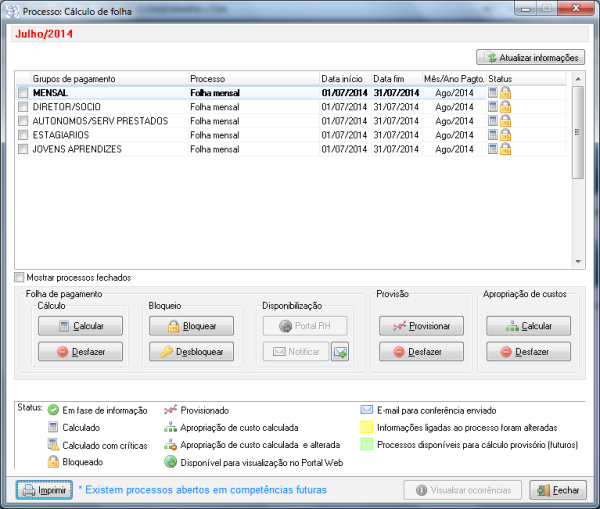Click the globe Portal Web legend icon
600x509 pixels.
[x=171, y=462]
